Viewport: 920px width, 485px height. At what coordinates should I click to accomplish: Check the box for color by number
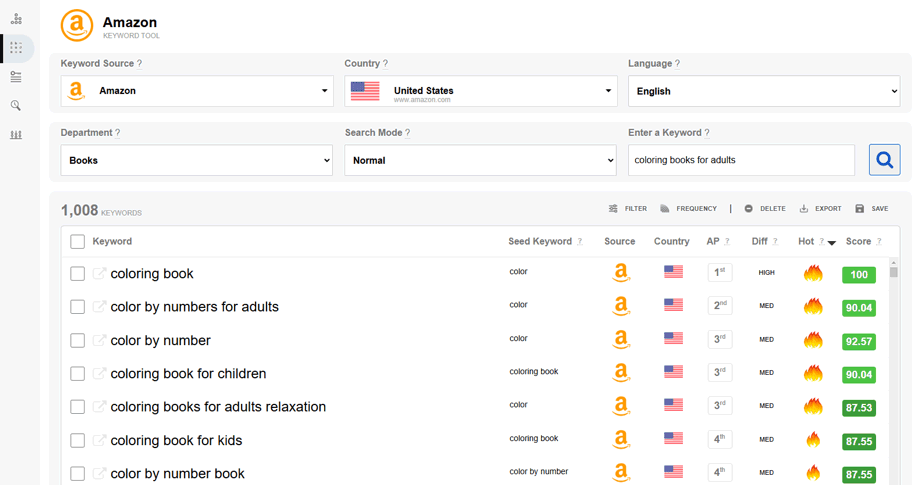[77, 341]
